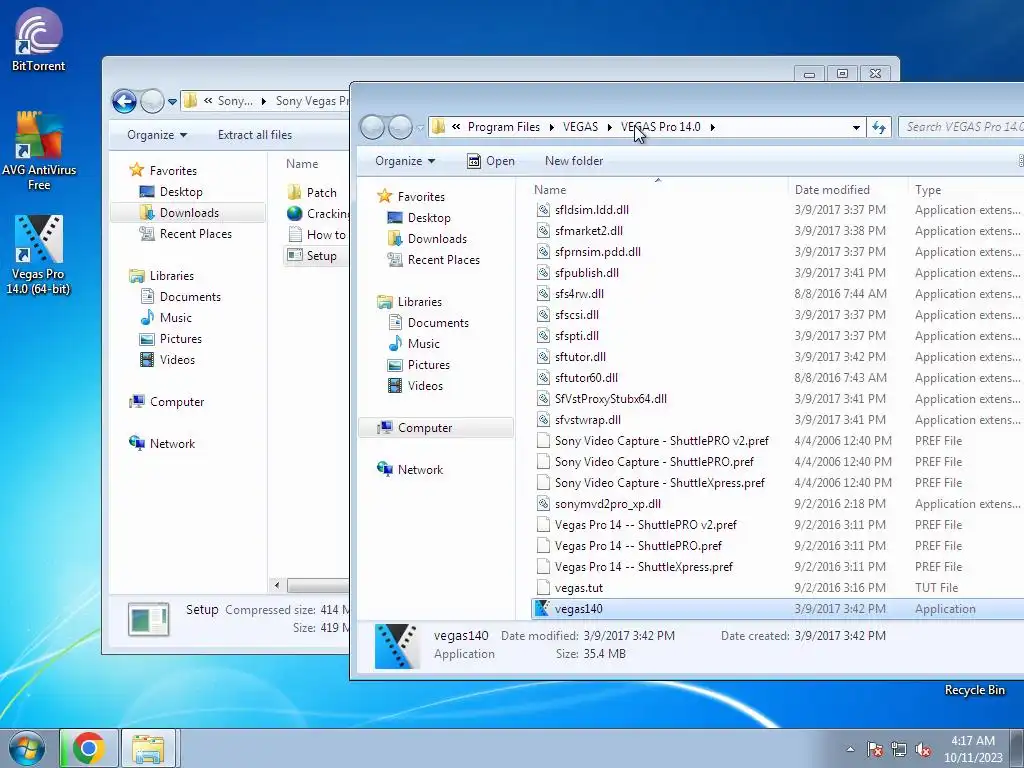Viewport: 1024px width, 768px height.
Task: Open Google Chrome from the taskbar
Action: coord(89,748)
